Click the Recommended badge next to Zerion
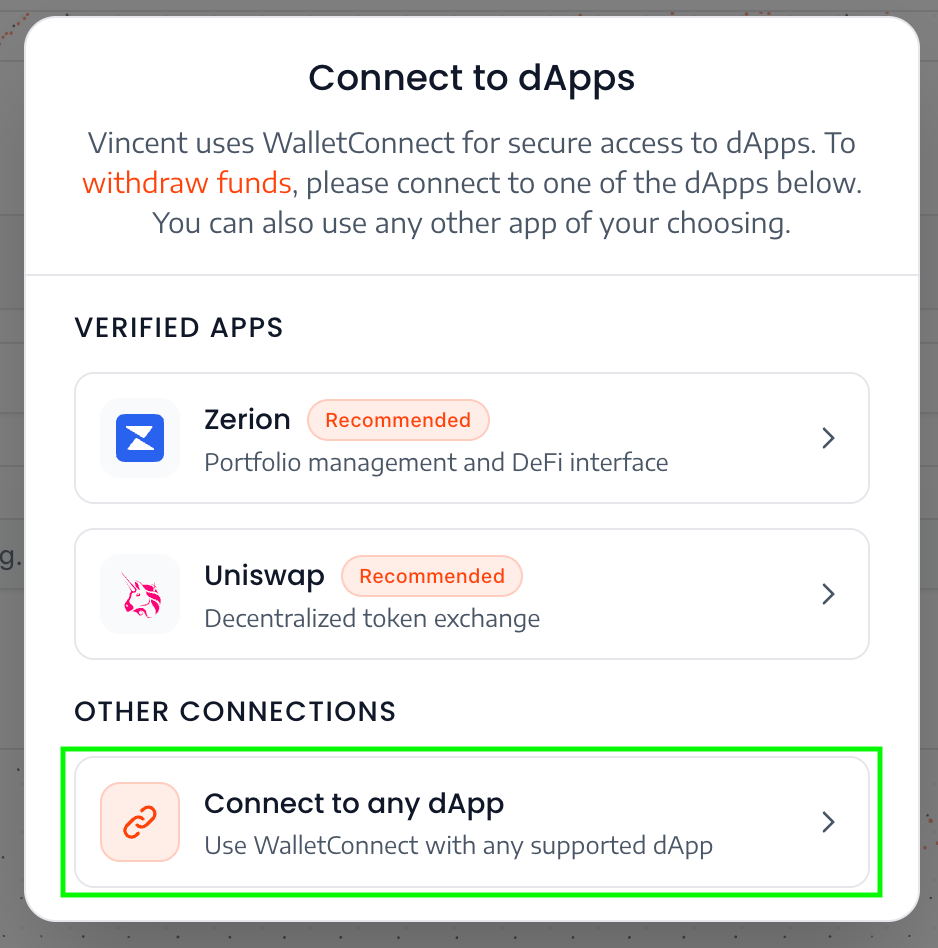 tap(398, 420)
